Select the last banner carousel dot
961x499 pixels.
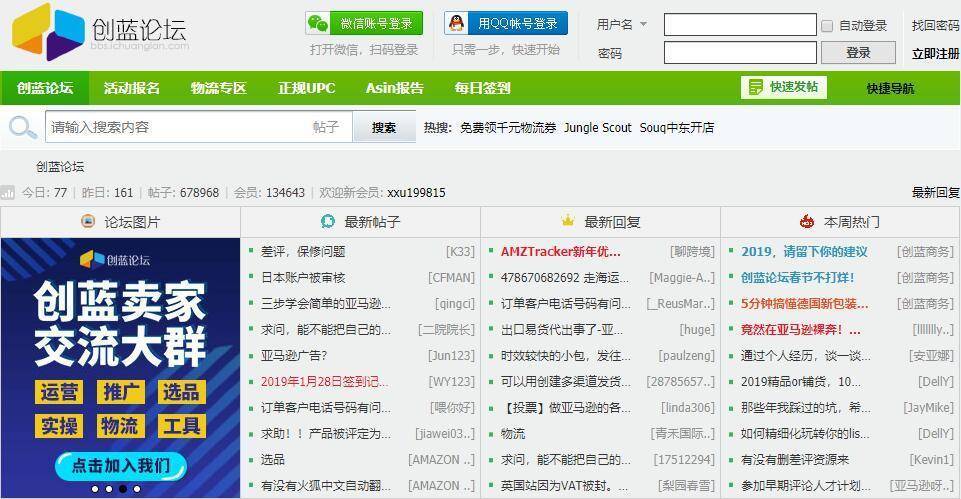point(137,489)
